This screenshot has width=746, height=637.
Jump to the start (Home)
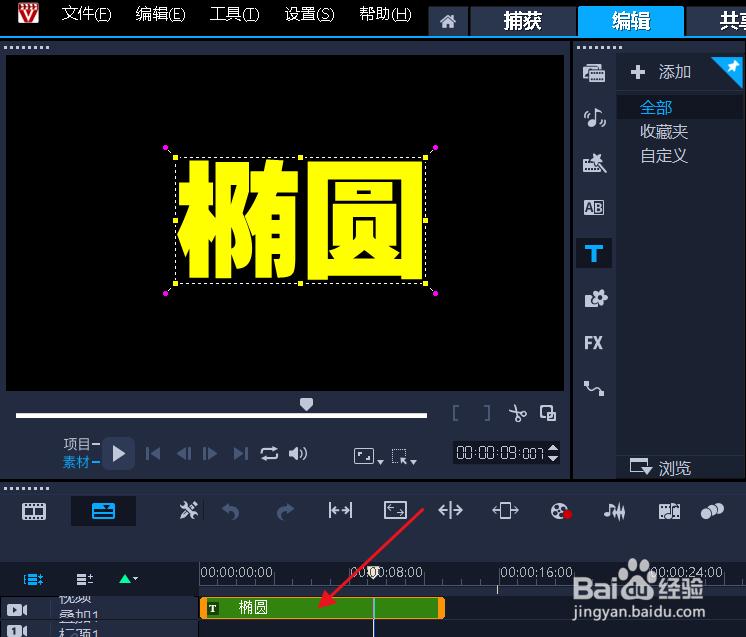pyautogui.click(x=153, y=453)
